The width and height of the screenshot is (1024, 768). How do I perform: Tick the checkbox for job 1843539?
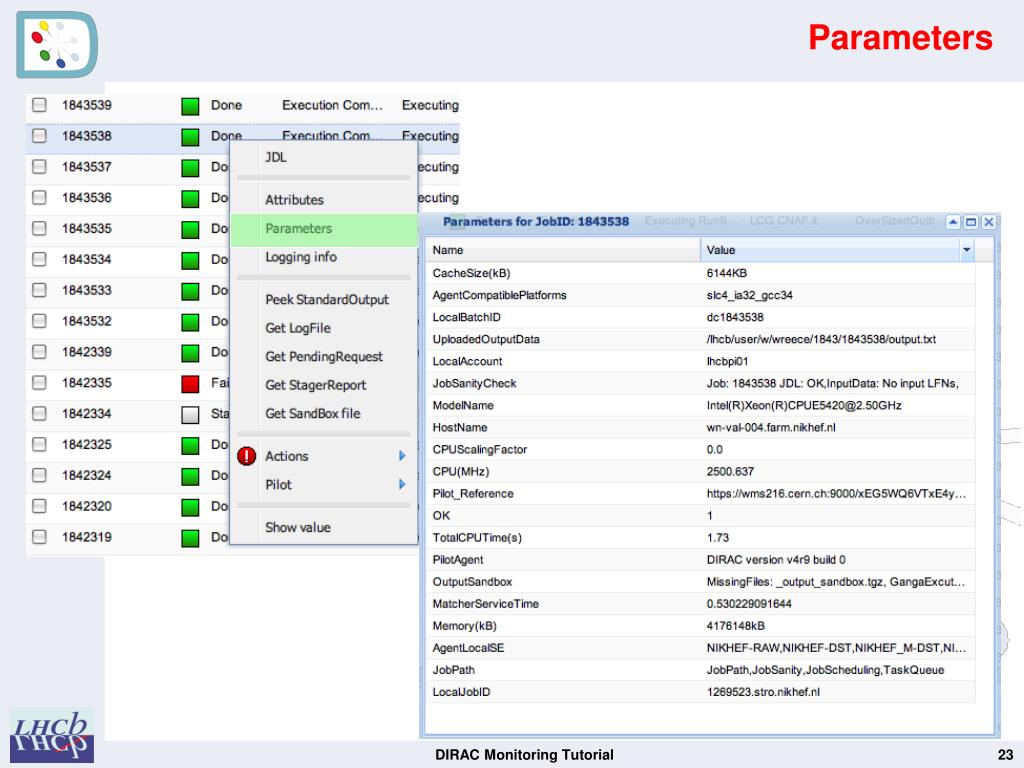(x=39, y=104)
